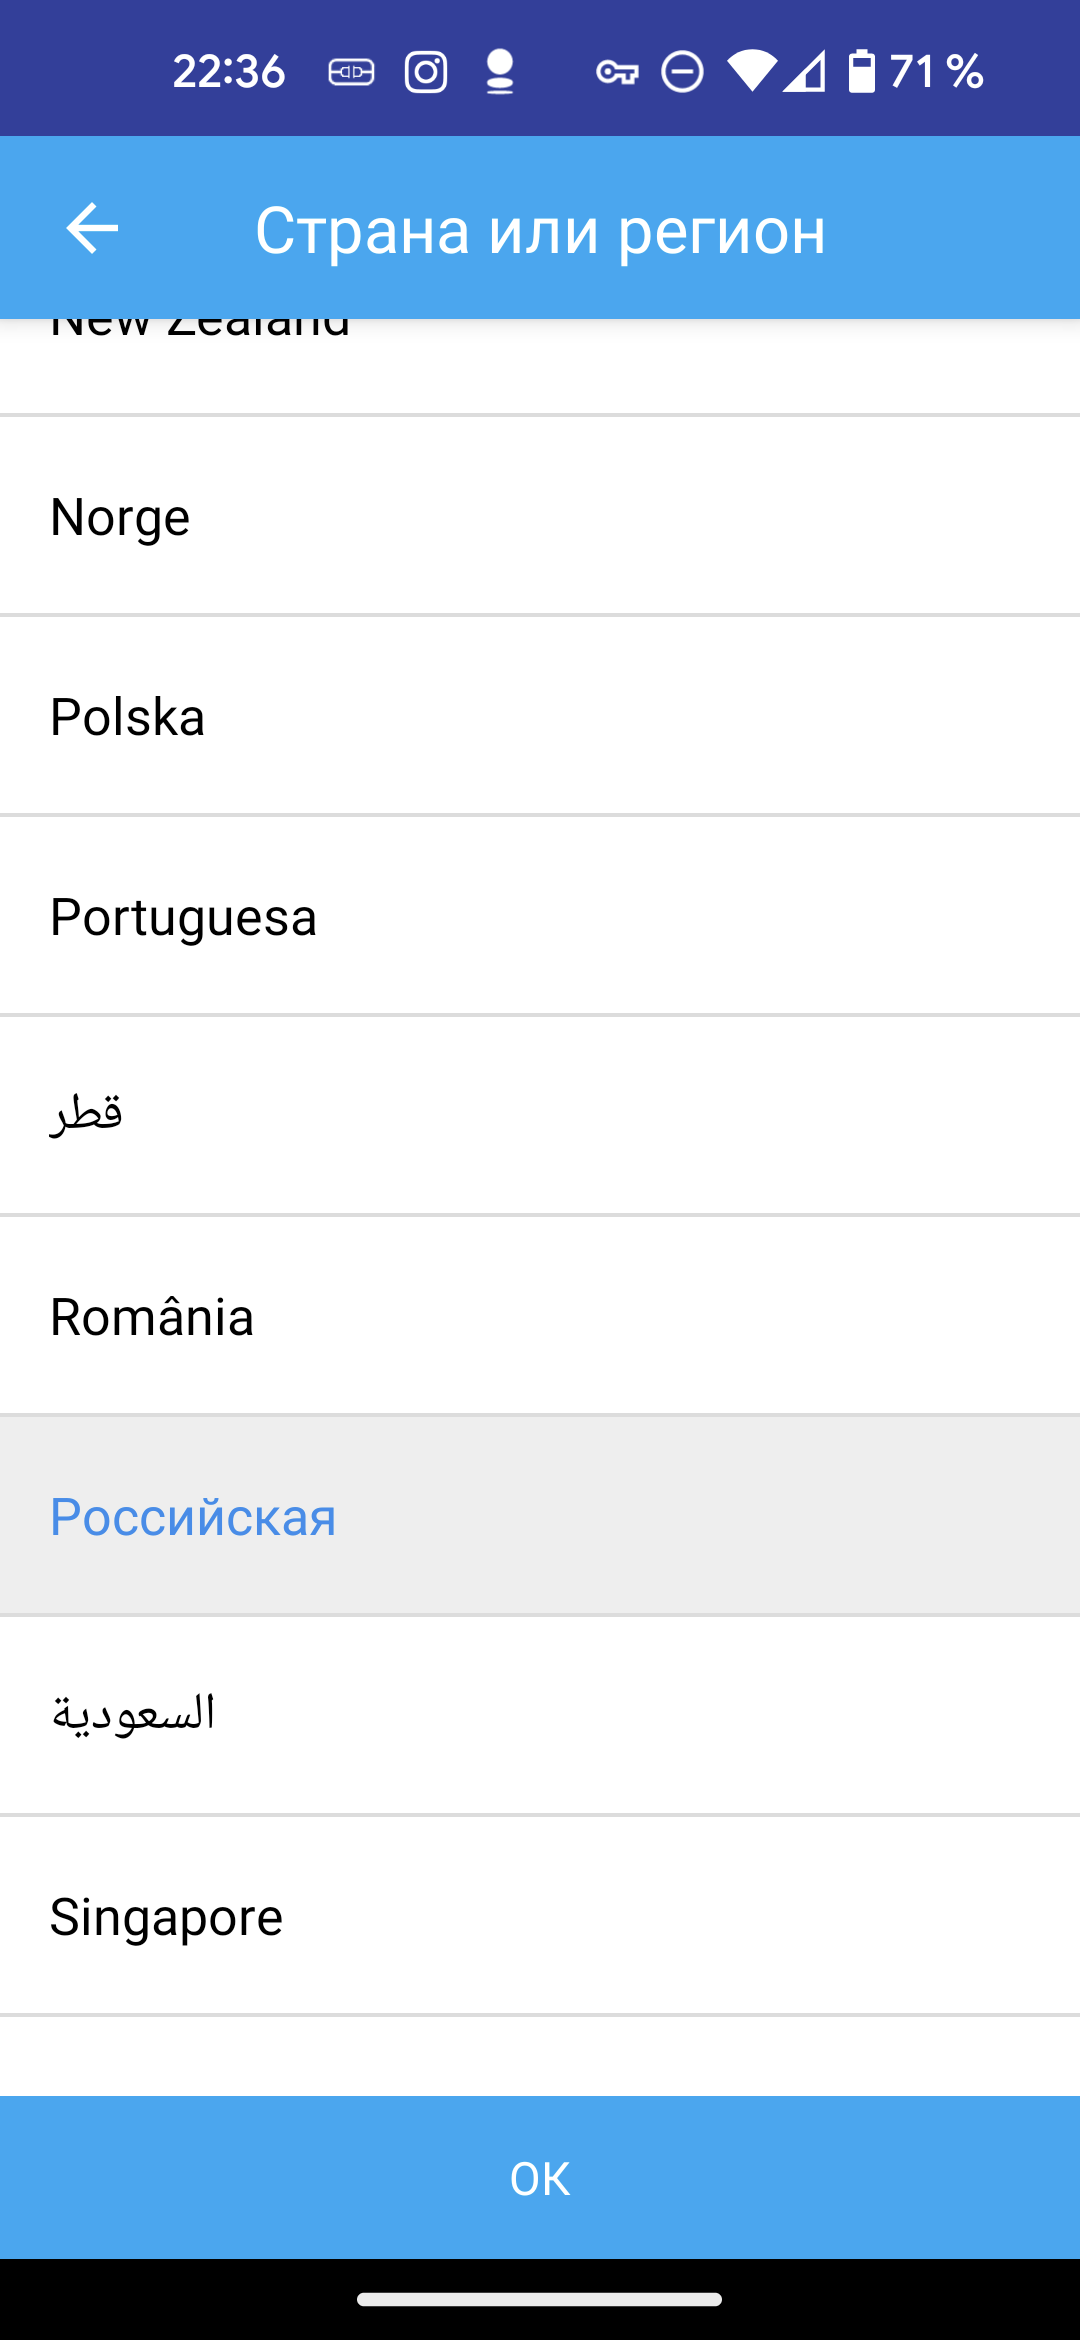
Task: Tap the Do Not Disturb status icon
Action: coord(683,72)
